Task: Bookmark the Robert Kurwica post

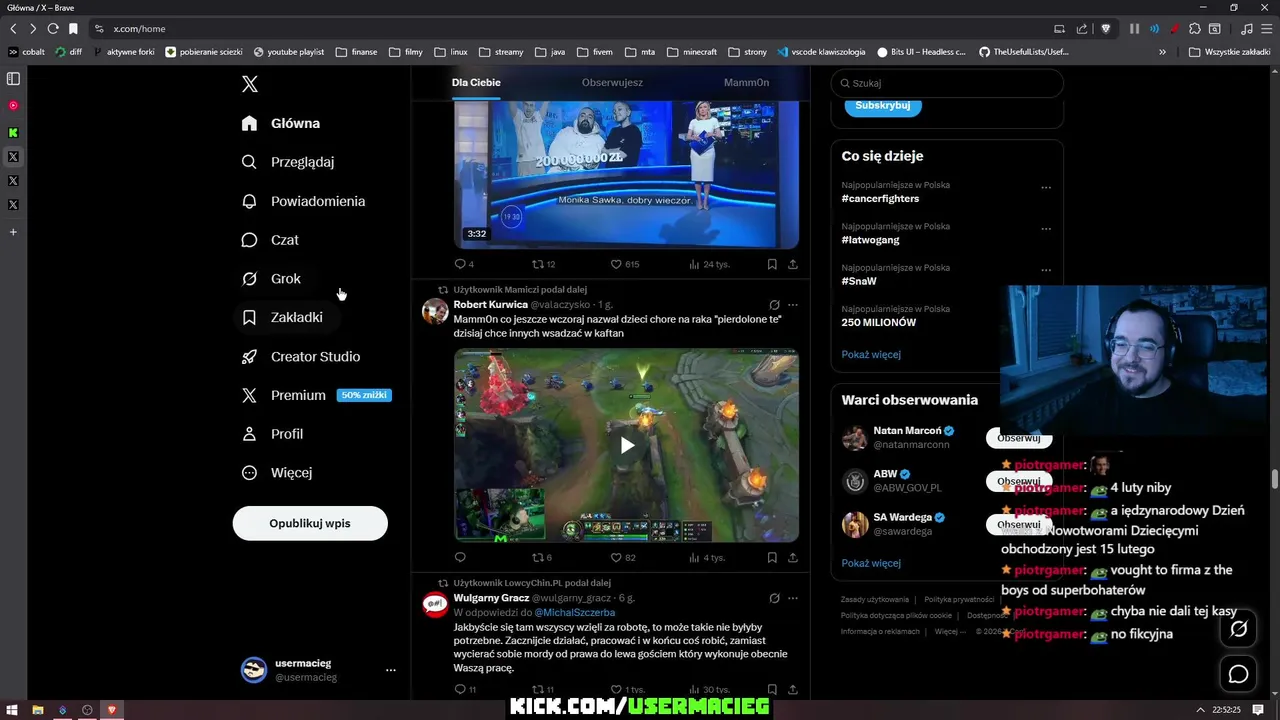Action: tap(772, 558)
